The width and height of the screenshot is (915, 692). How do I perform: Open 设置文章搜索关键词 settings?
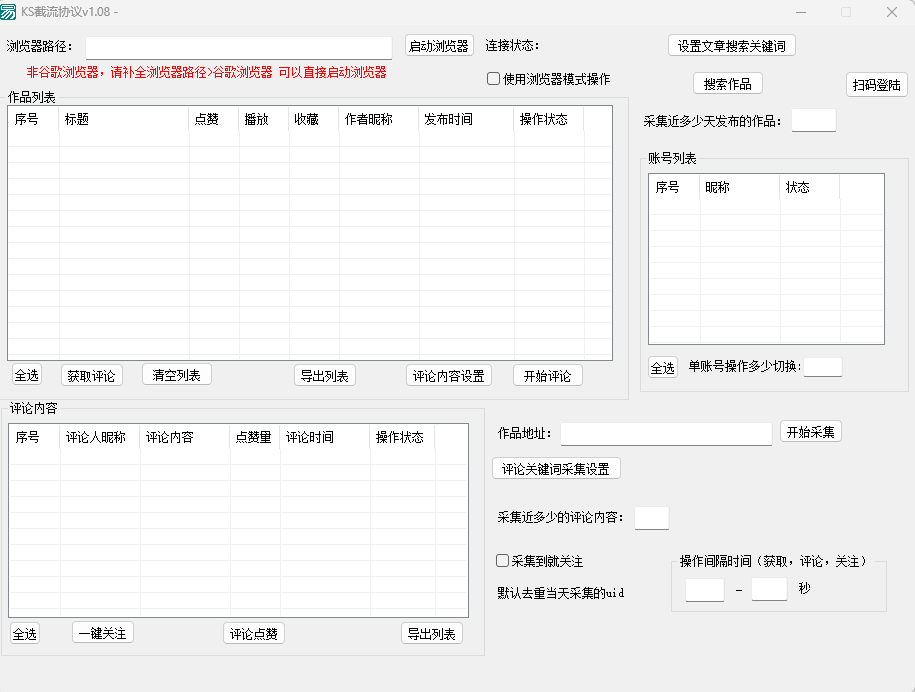coord(731,46)
